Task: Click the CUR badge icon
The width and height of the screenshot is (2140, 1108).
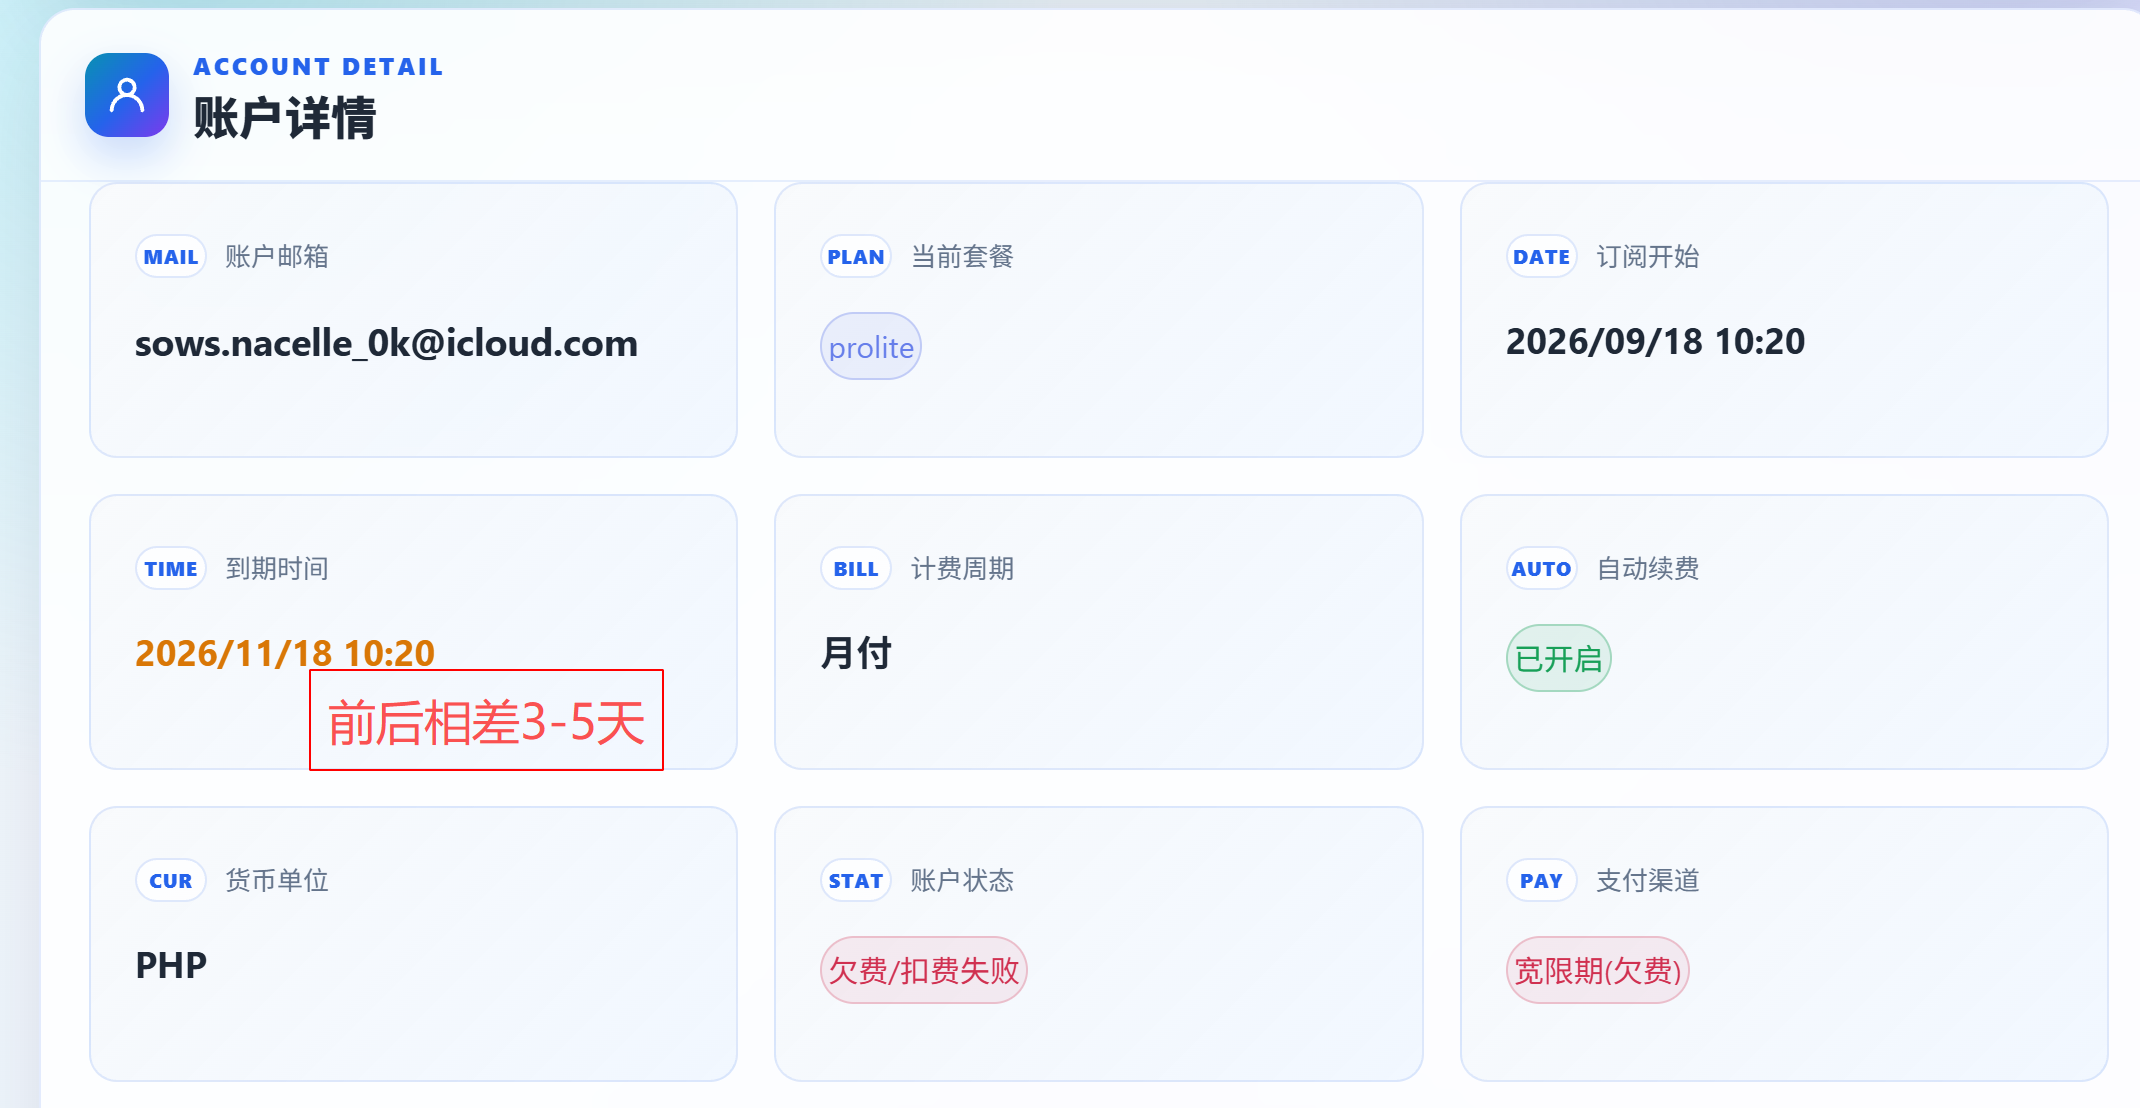Action: tap(171, 881)
